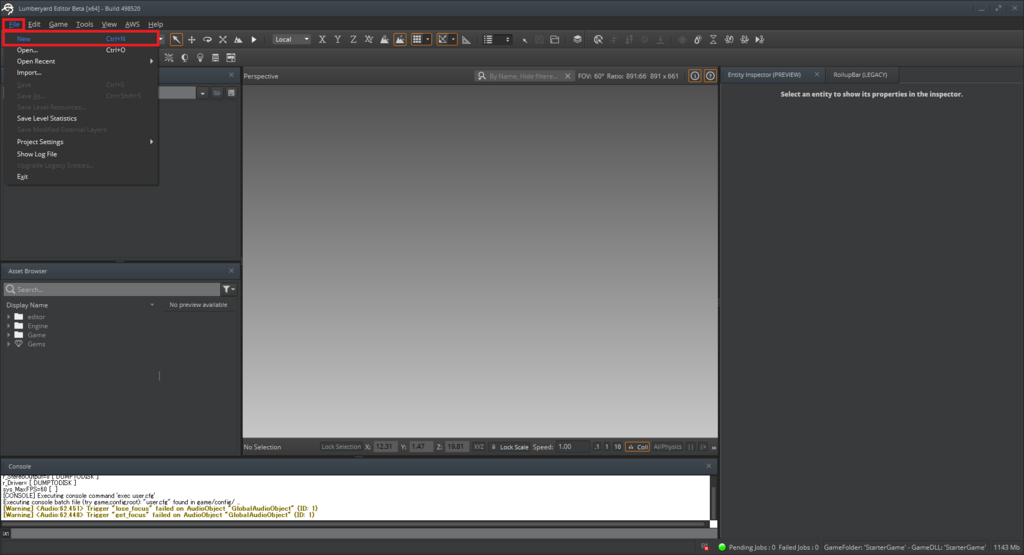
Task: Expand Project Settings submenu
Action: (81, 142)
